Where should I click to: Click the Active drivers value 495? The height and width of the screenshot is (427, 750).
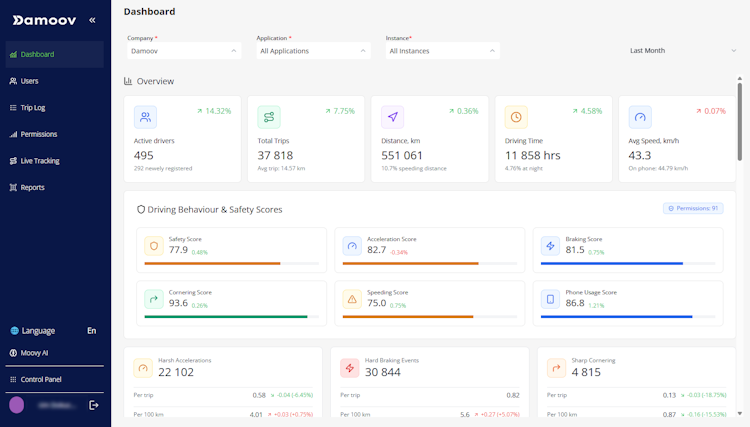point(143,155)
